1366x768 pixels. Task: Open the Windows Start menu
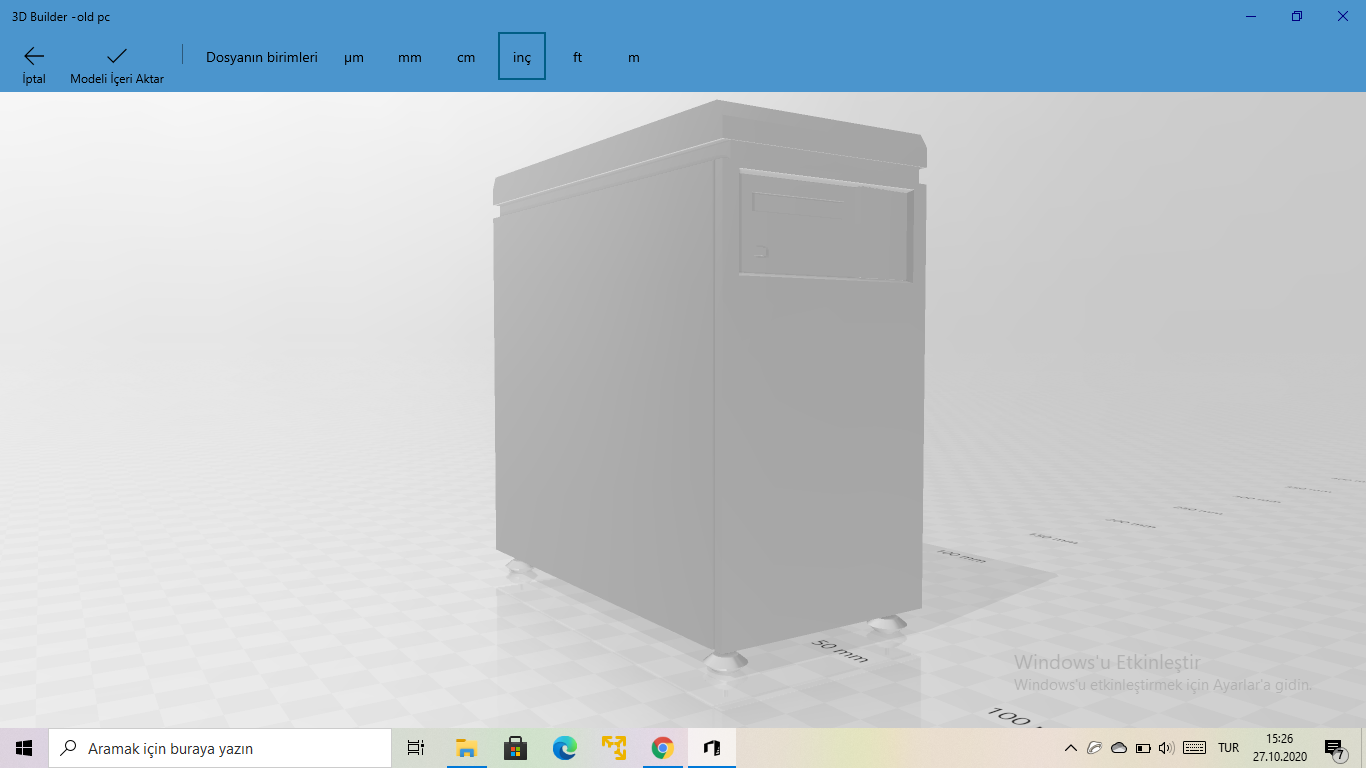coord(24,748)
